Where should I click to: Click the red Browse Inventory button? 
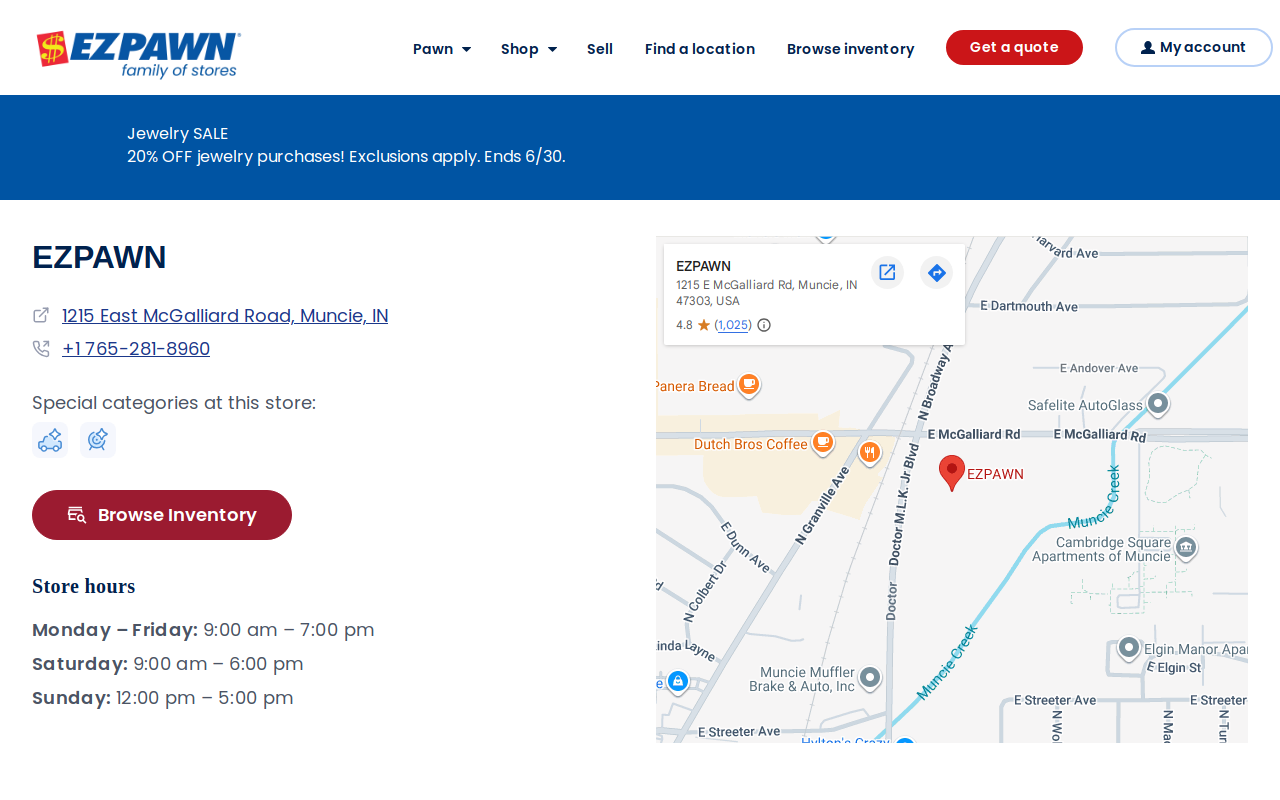click(162, 515)
